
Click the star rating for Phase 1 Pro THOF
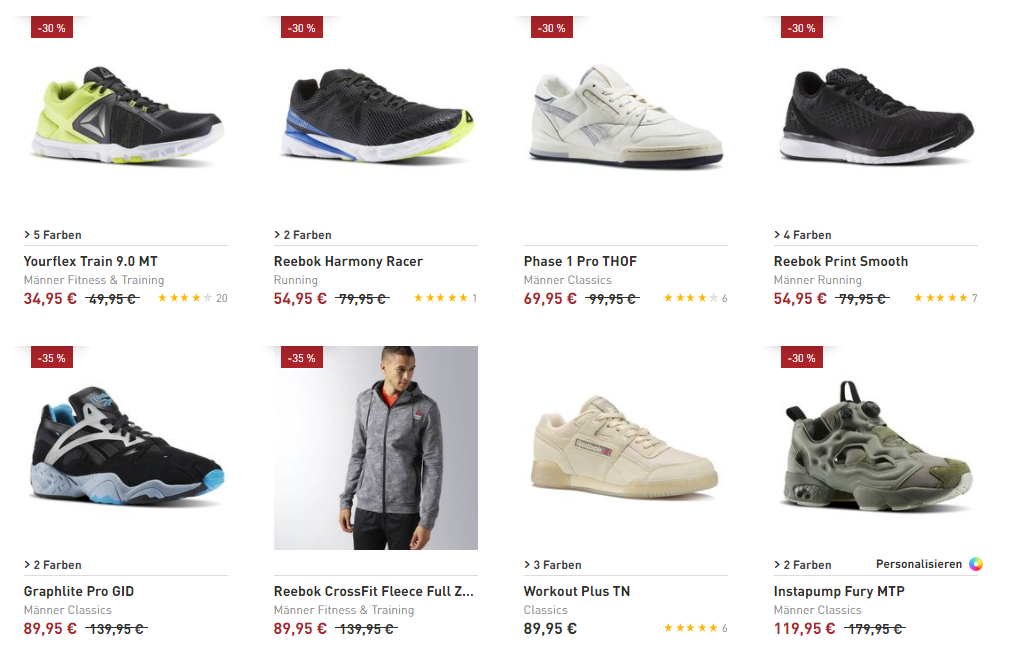[x=690, y=298]
